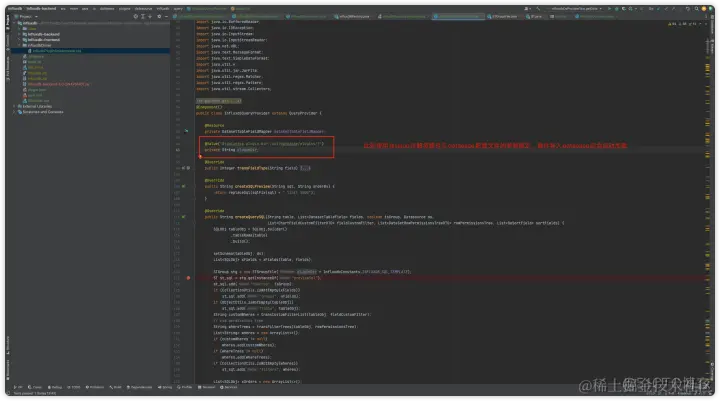This screenshot has width=720, height=401.
Task: Click the influxdb-backend breadcrumb in navigation bar
Action: (41, 9)
